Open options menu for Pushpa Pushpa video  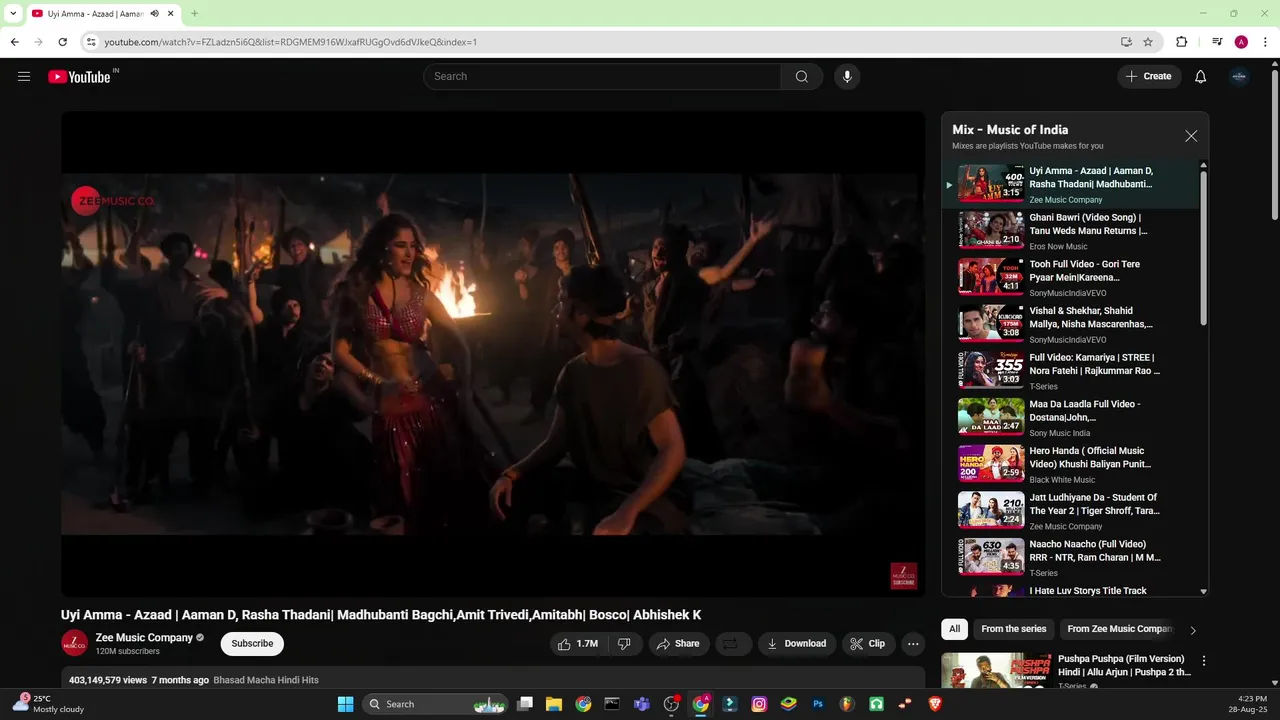(x=1204, y=661)
